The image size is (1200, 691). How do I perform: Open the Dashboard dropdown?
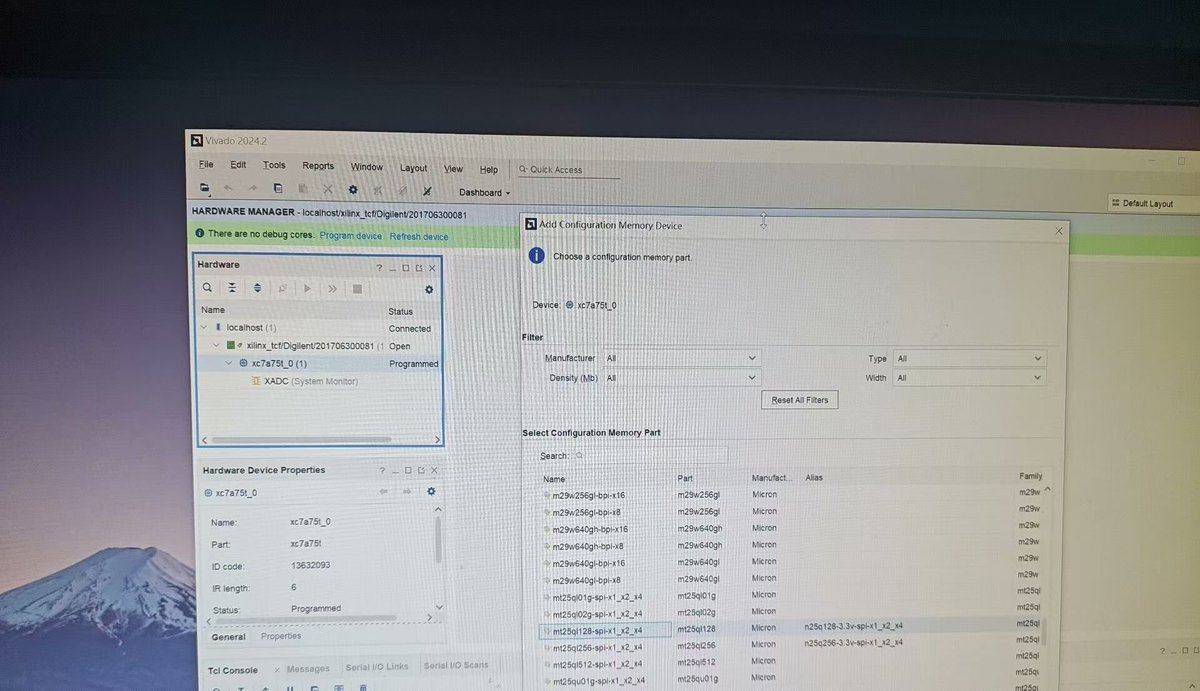(484, 192)
